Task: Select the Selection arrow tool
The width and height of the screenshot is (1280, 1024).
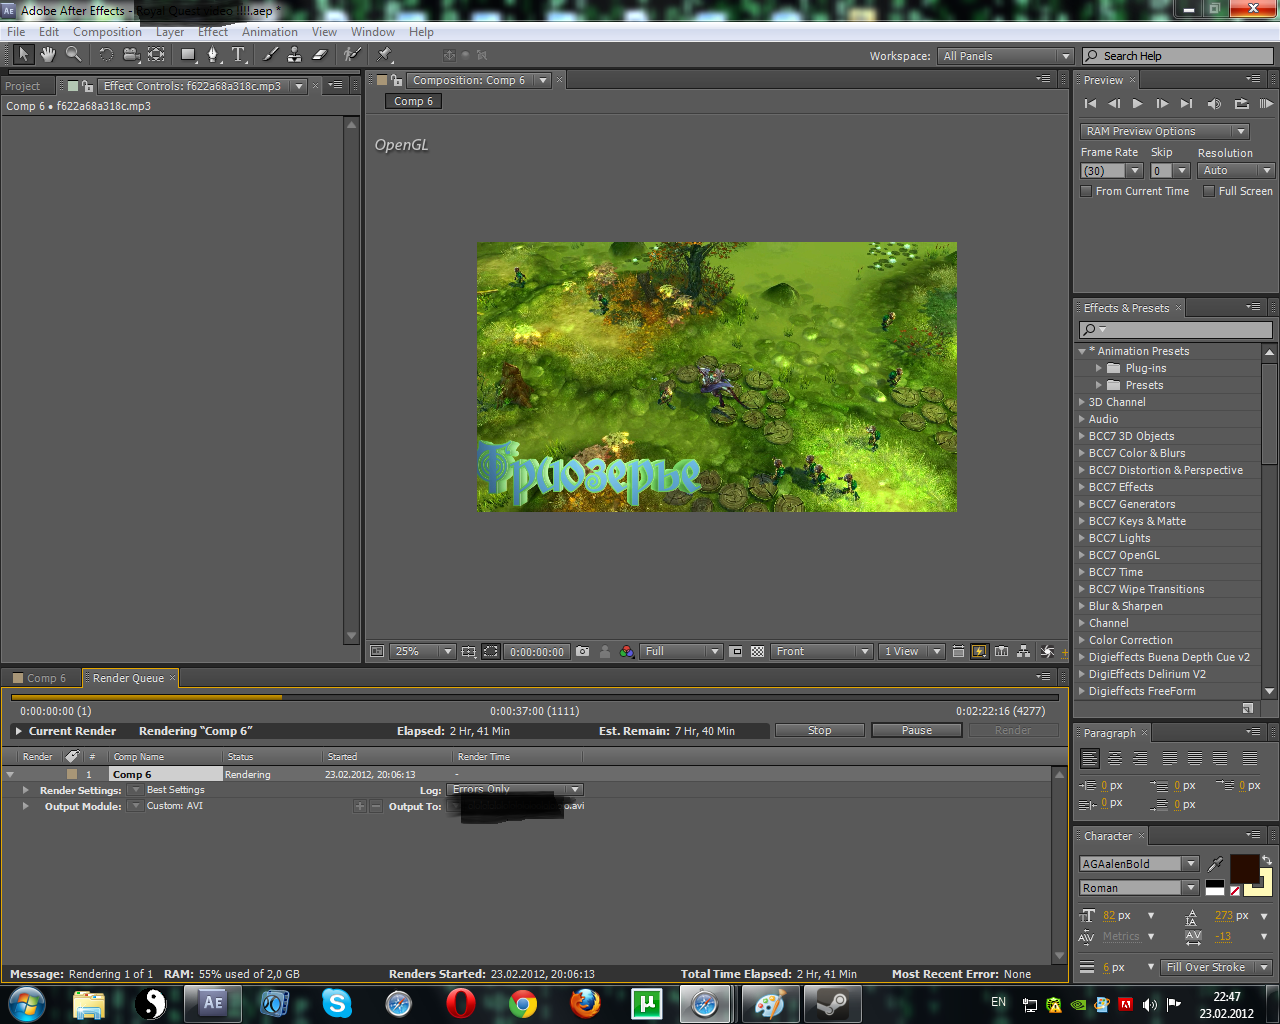Action: click(x=23, y=54)
